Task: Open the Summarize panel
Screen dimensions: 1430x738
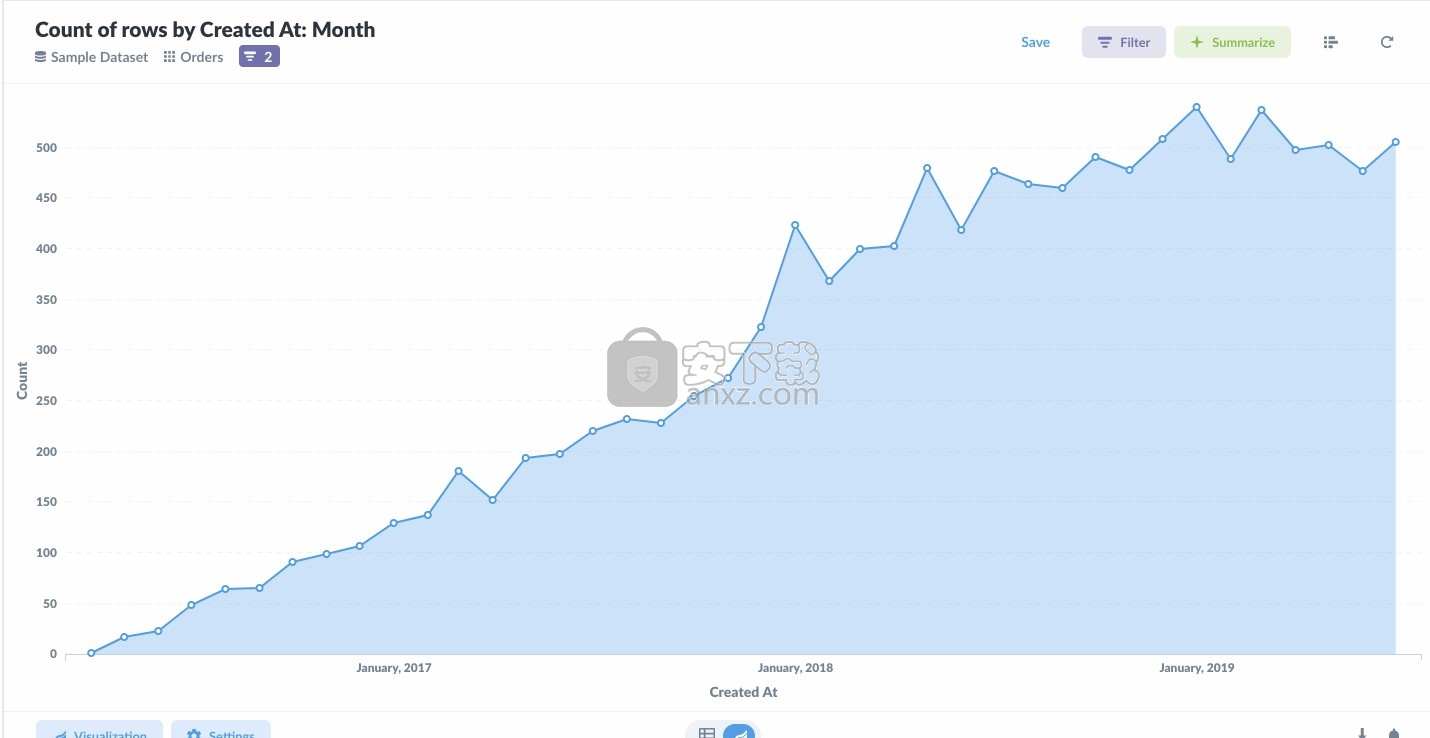Action: pos(1232,42)
